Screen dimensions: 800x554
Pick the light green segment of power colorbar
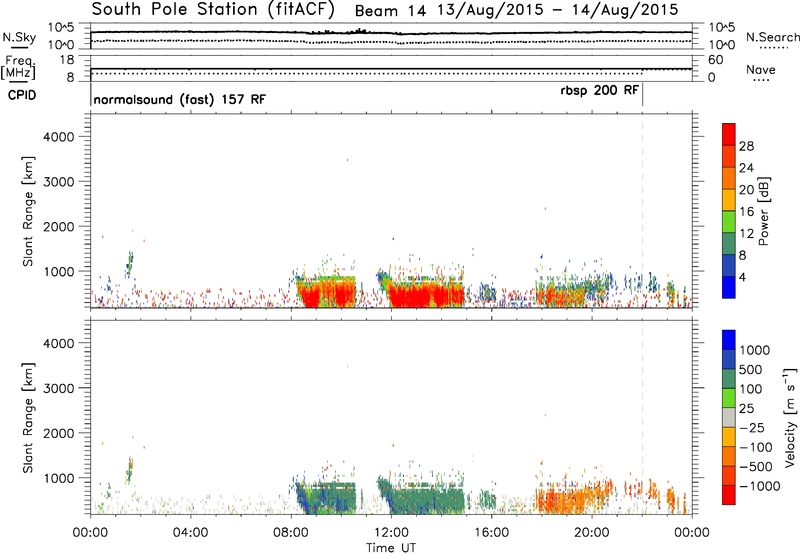729,222
